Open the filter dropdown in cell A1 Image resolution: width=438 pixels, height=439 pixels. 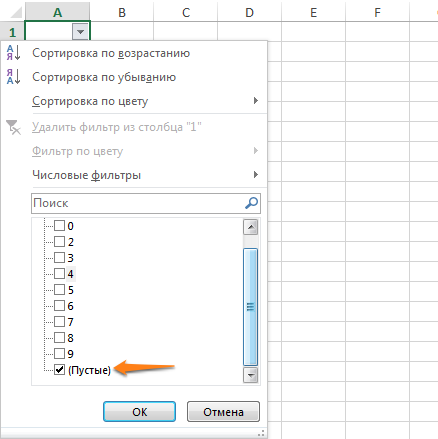[x=80, y=32]
